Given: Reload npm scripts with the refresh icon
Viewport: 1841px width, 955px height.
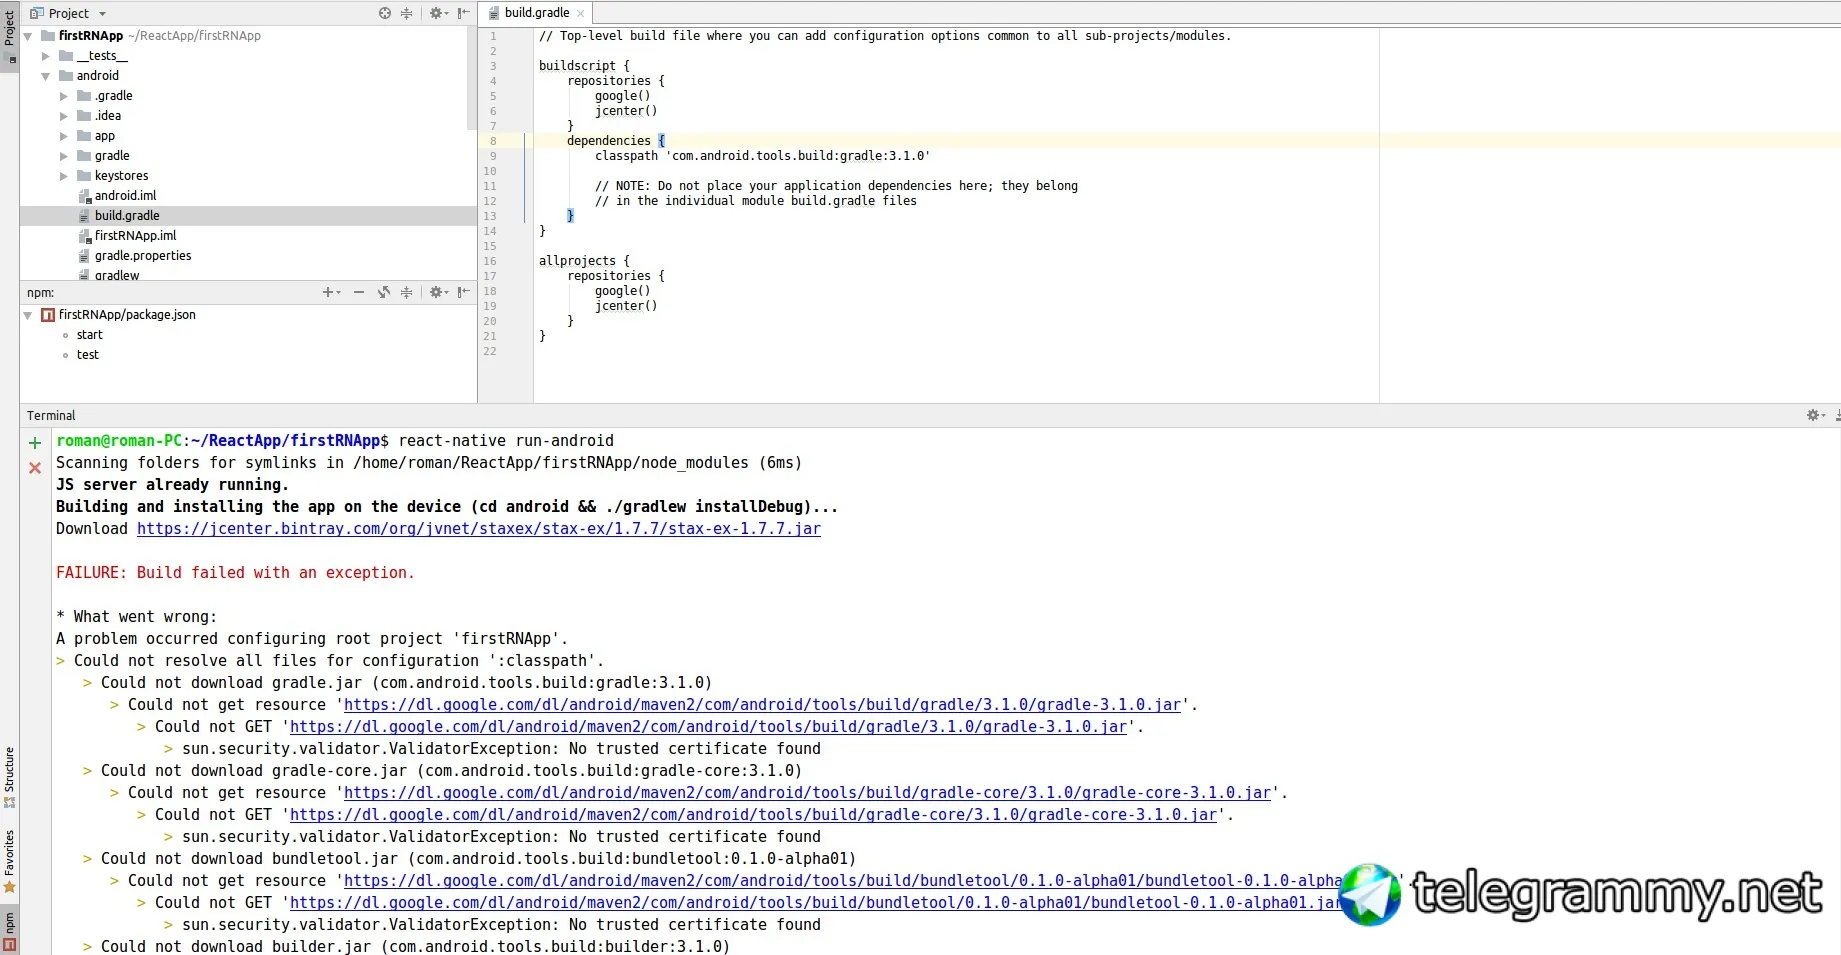Looking at the screenshot, I should (384, 292).
